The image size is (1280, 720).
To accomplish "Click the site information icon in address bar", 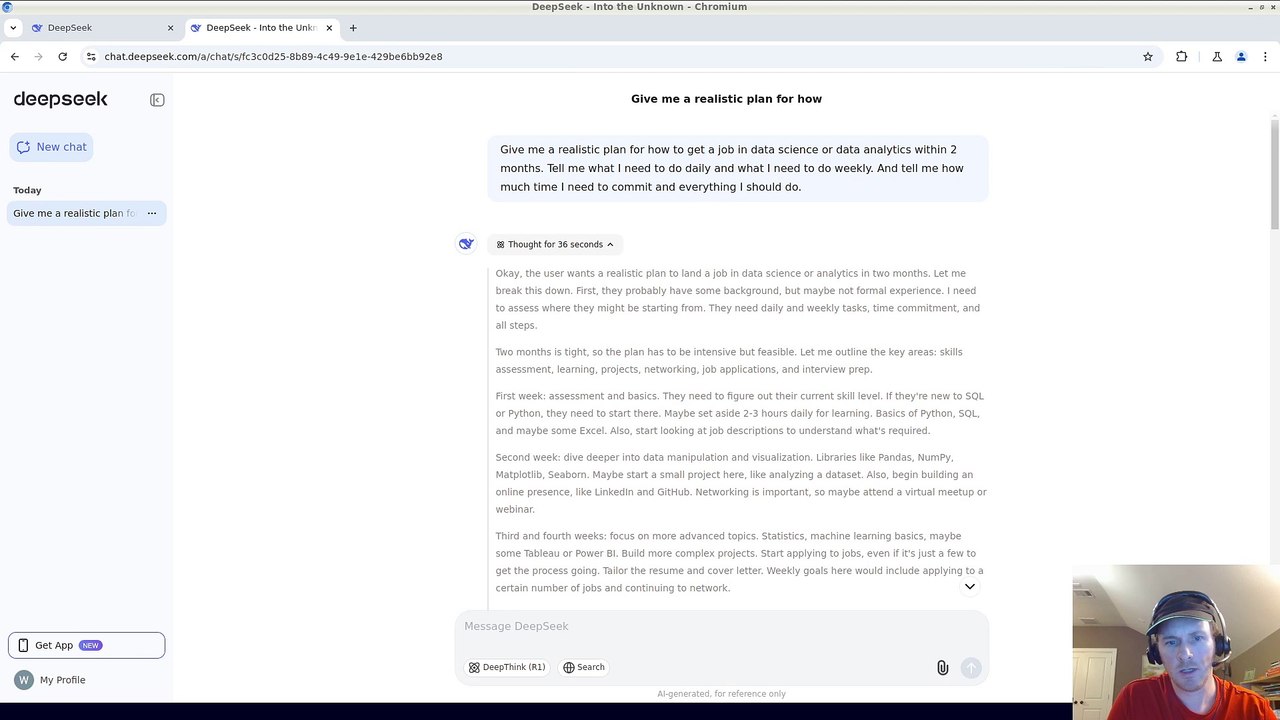I will tap(91, 57).
